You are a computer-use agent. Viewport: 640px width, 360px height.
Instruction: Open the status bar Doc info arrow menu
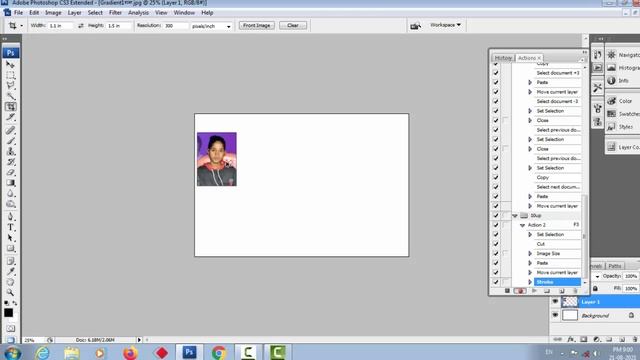(139, 340)
